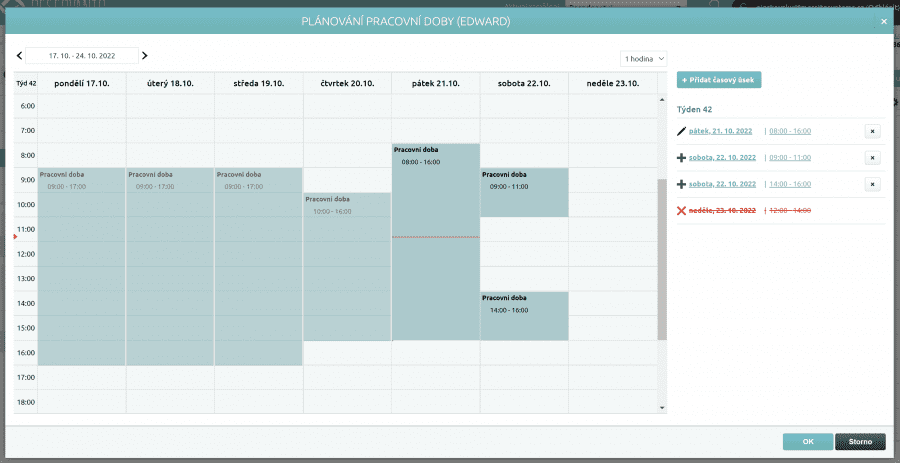Click the red cross icon beside neděle entry
The image size is (900, 463).
[x=682, y=211]
